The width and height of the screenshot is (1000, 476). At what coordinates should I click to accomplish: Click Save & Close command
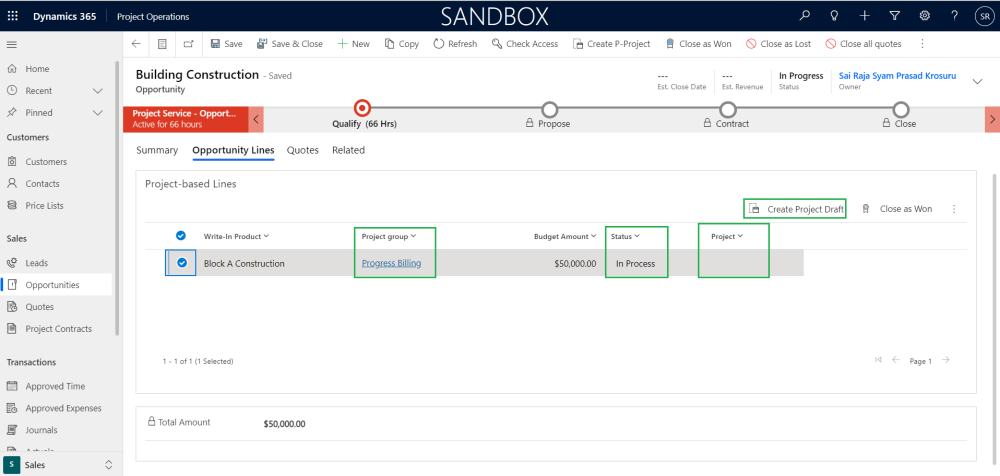pyautogui.click(x=290, y=44)
